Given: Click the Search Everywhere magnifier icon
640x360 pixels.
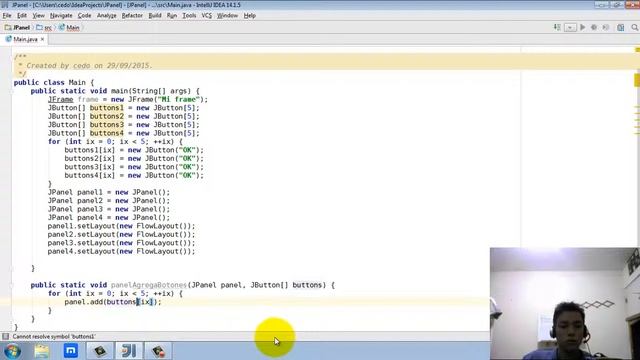Looking at the screenshot, I should click(x=635, y=27).
